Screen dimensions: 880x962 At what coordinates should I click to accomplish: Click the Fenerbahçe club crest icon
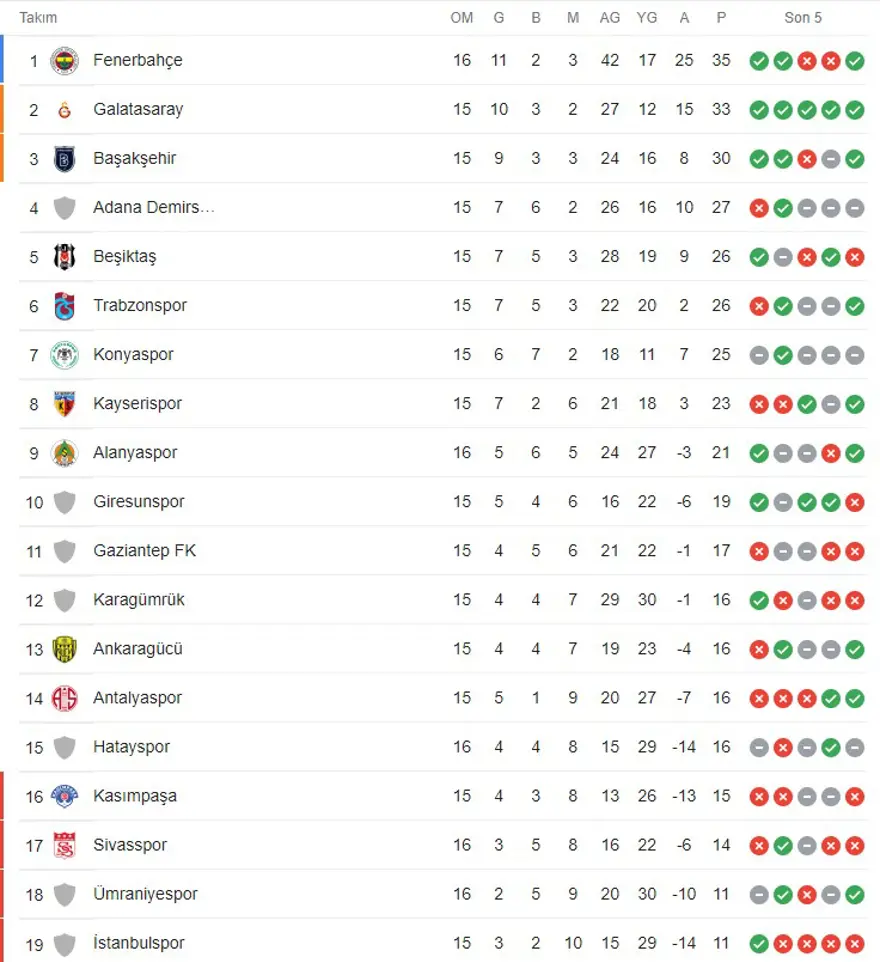[x=65, y=60]
